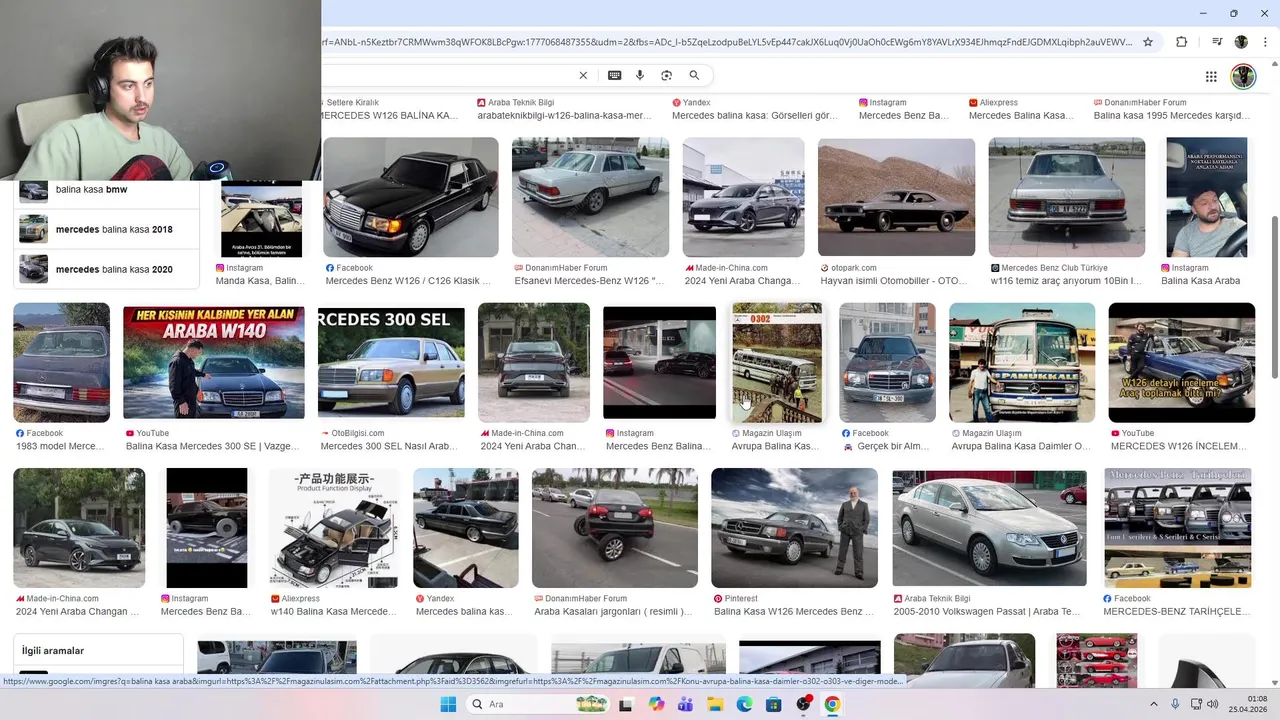
Task: Click 'Manda Kasa, Balin...' Instagram caption
Action: (260, 281)
